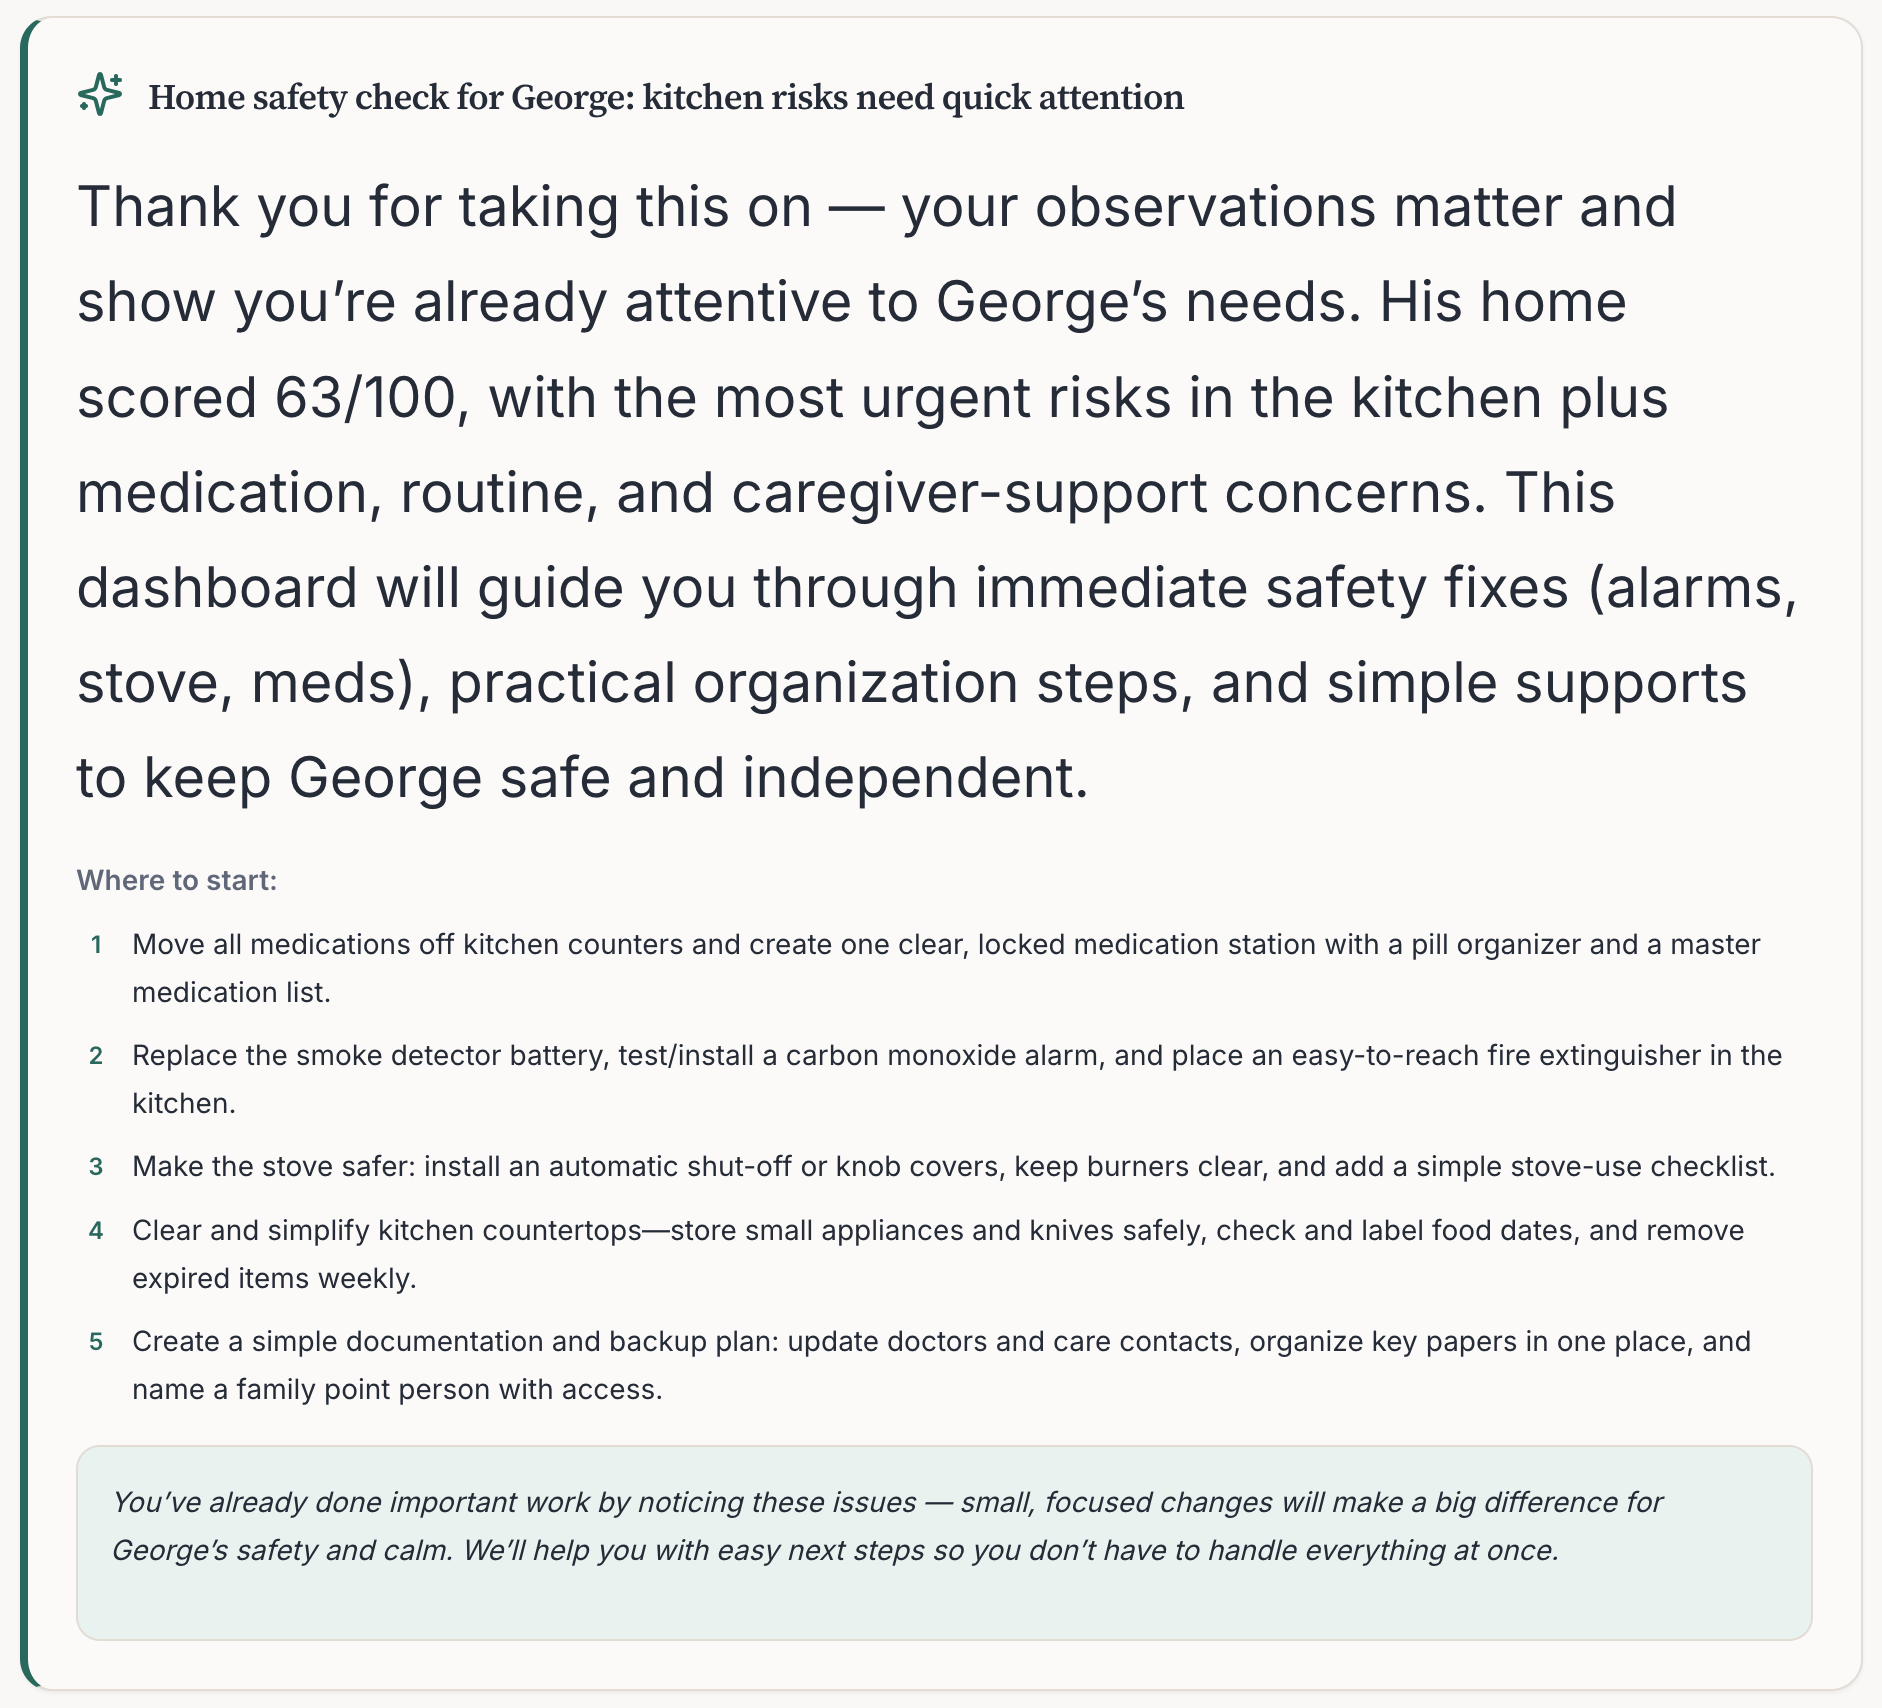Click the "Where to start:" label
The image size is (1882, 1708).
pos(177,880)
